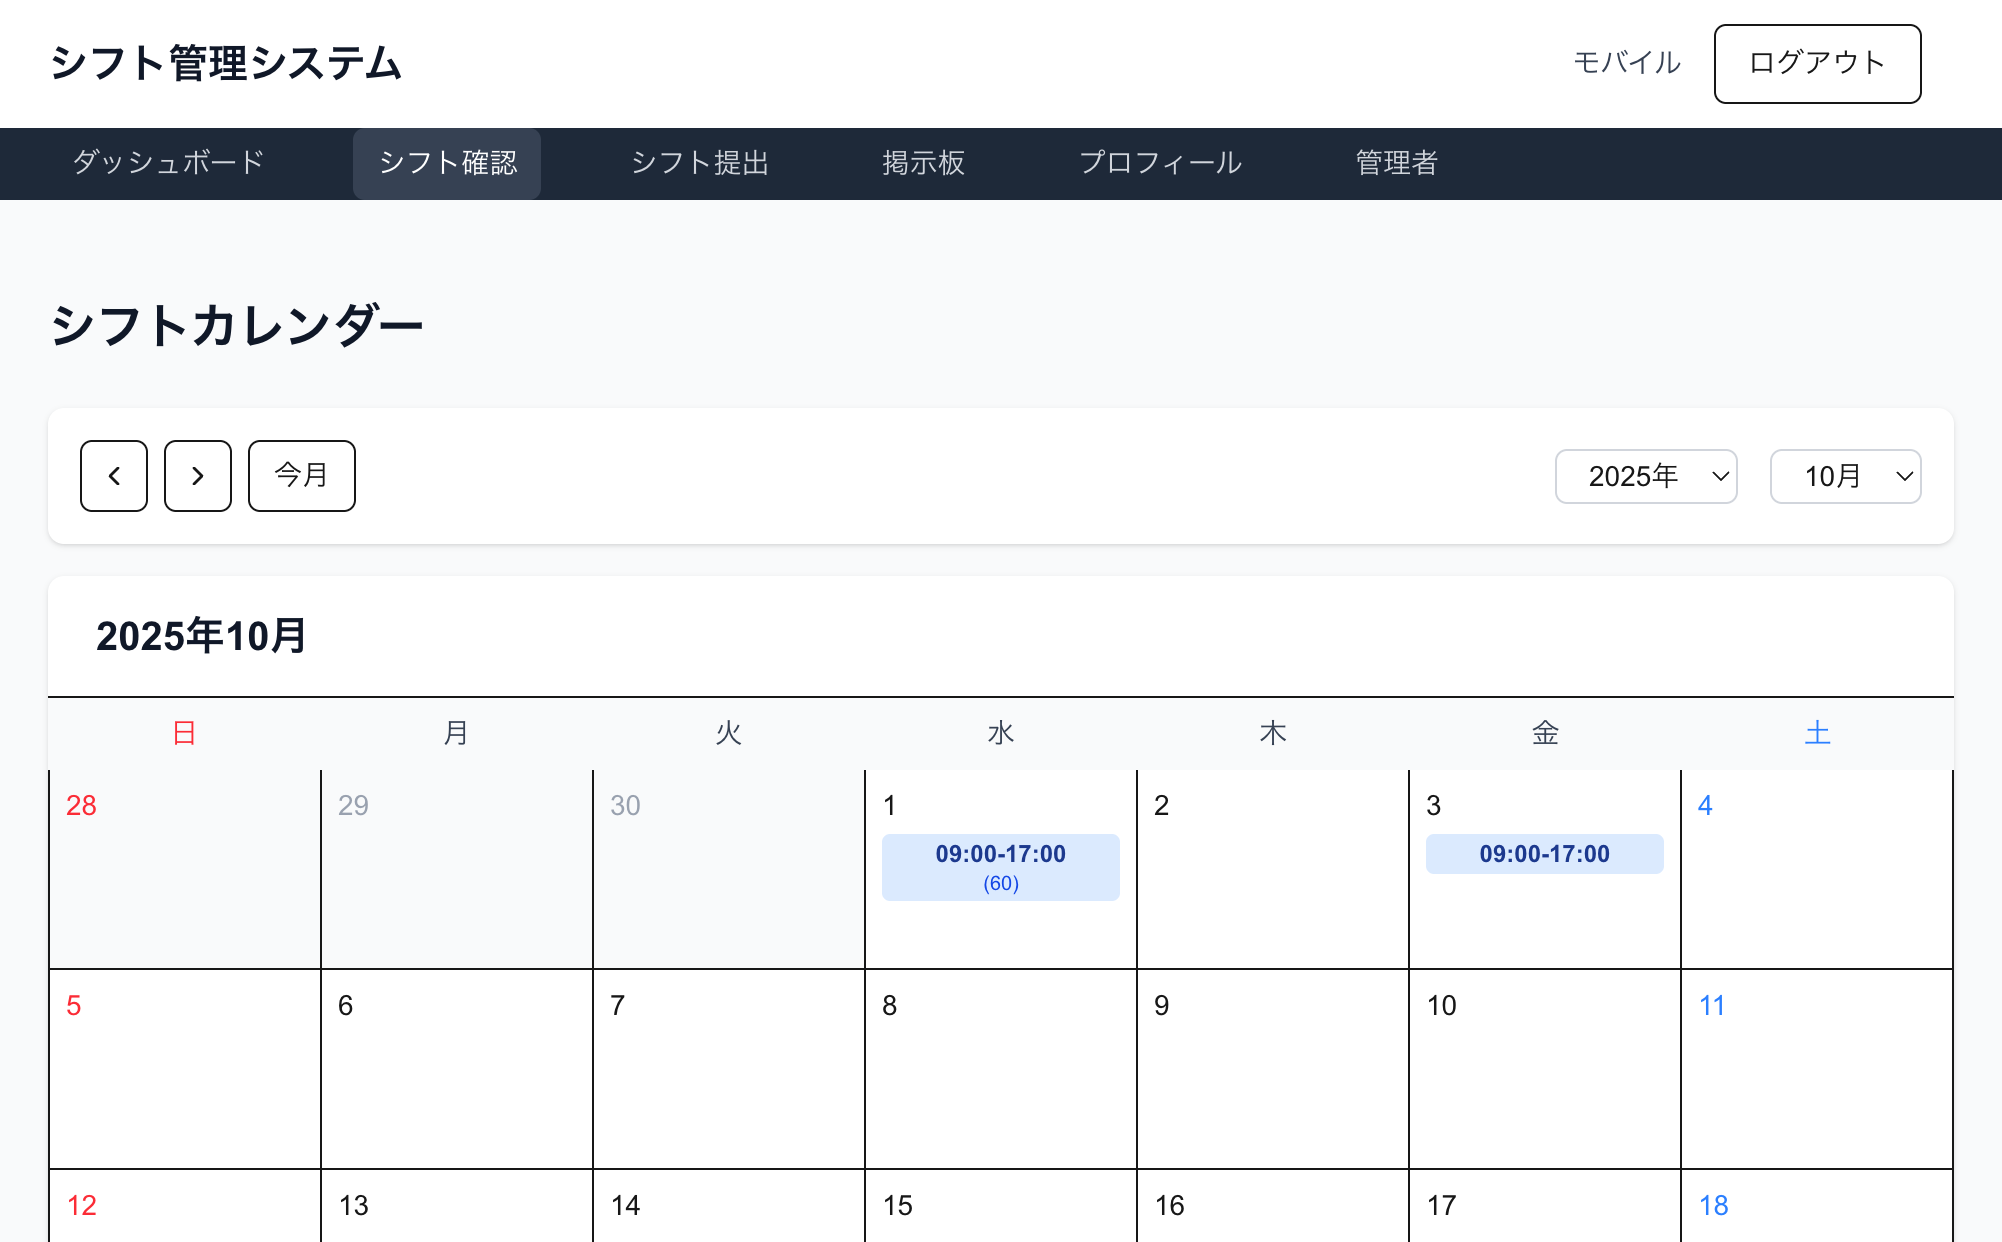Open the 掲示板 tab

(923, 163)
